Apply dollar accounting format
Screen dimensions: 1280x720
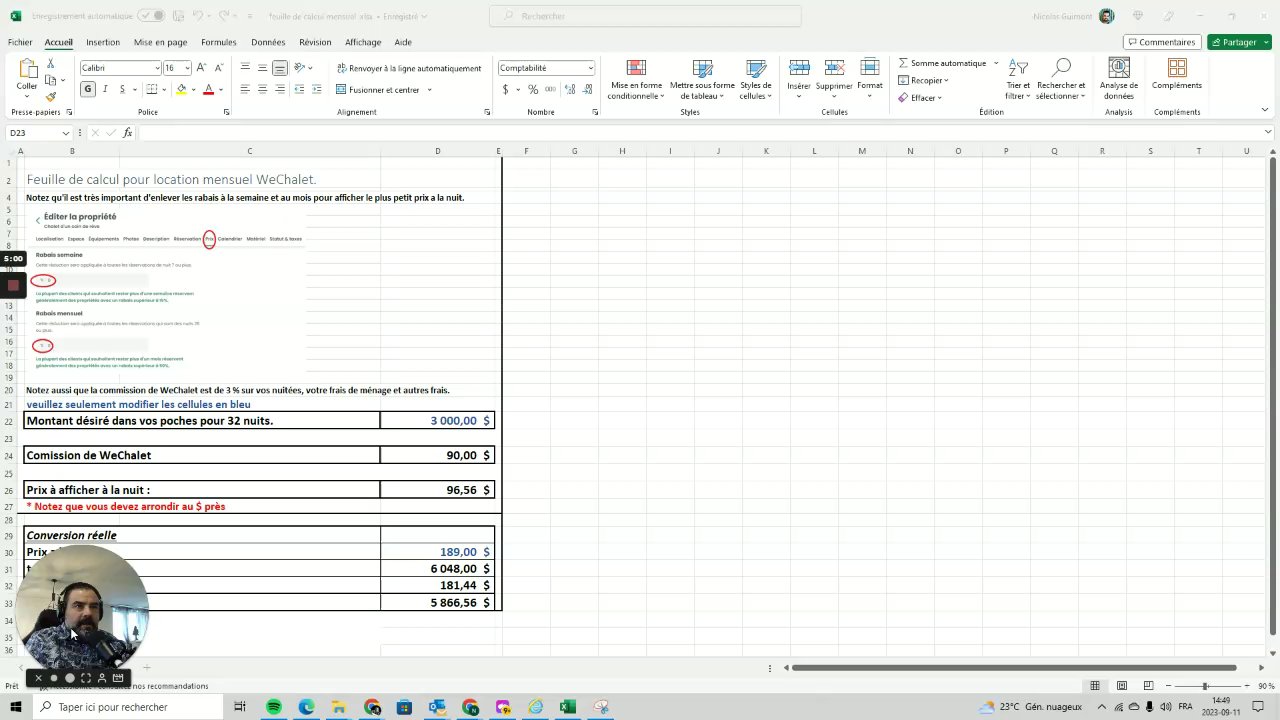(x=505, y=89)
